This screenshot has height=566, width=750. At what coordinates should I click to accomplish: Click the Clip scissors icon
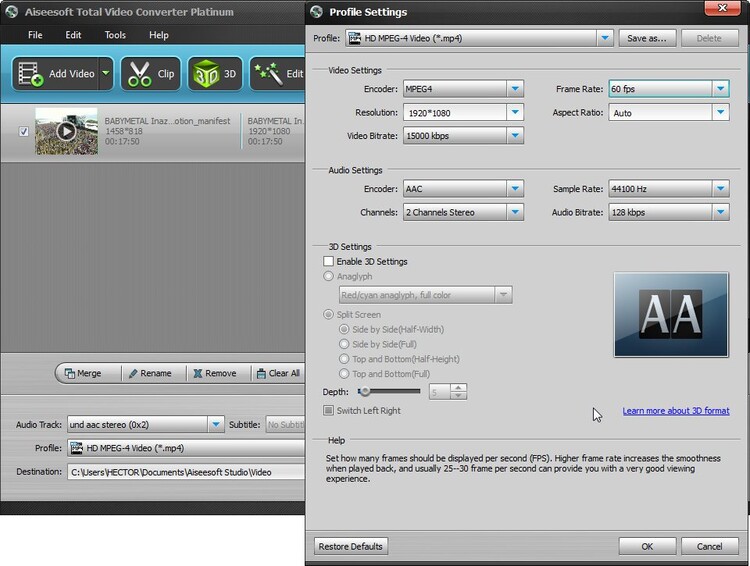pos(139,74)
